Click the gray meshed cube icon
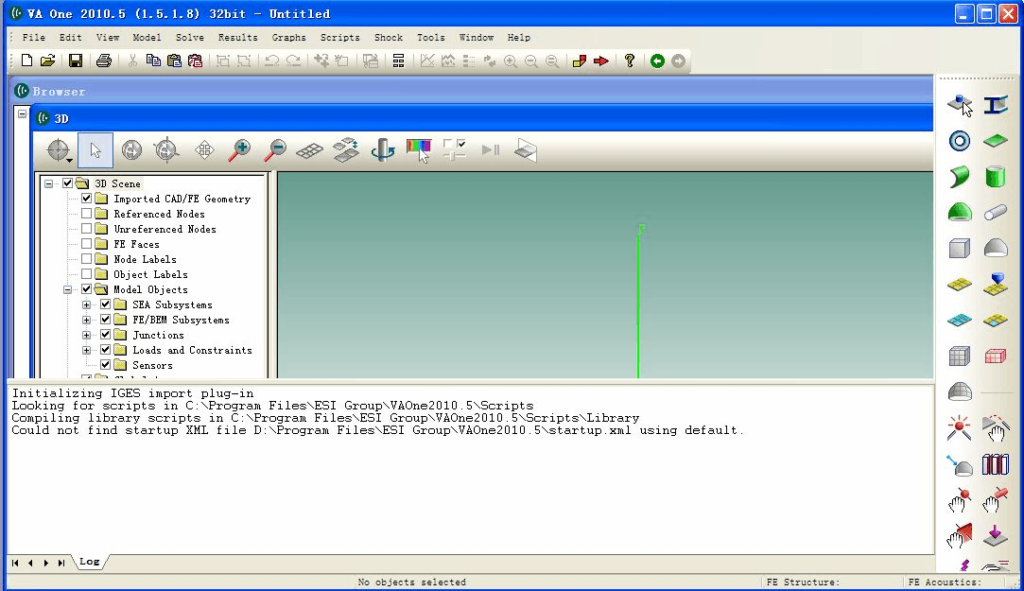Viewport: 1024px width, 591px height. click(x=959, y=356)
